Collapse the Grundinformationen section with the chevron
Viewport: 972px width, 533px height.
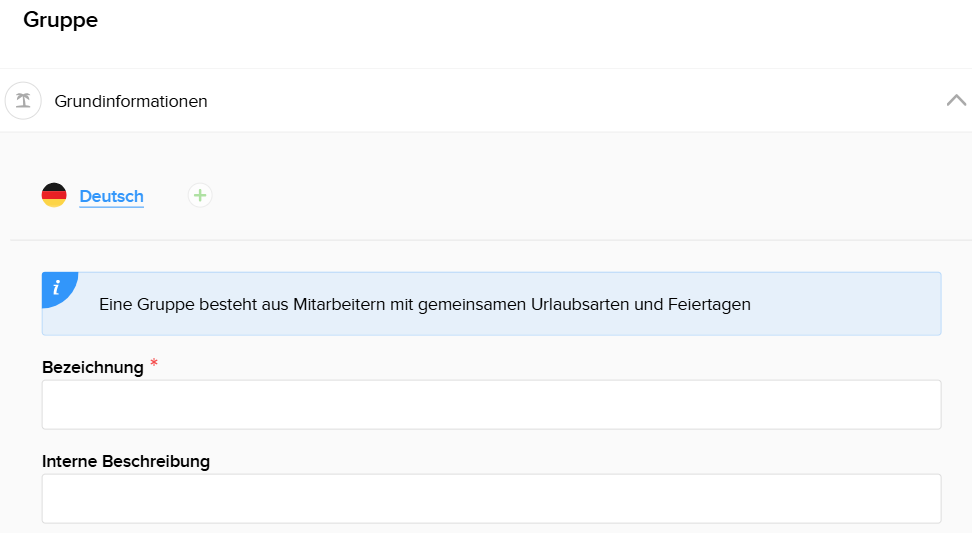pyautogui.click(x=956, y=100)
